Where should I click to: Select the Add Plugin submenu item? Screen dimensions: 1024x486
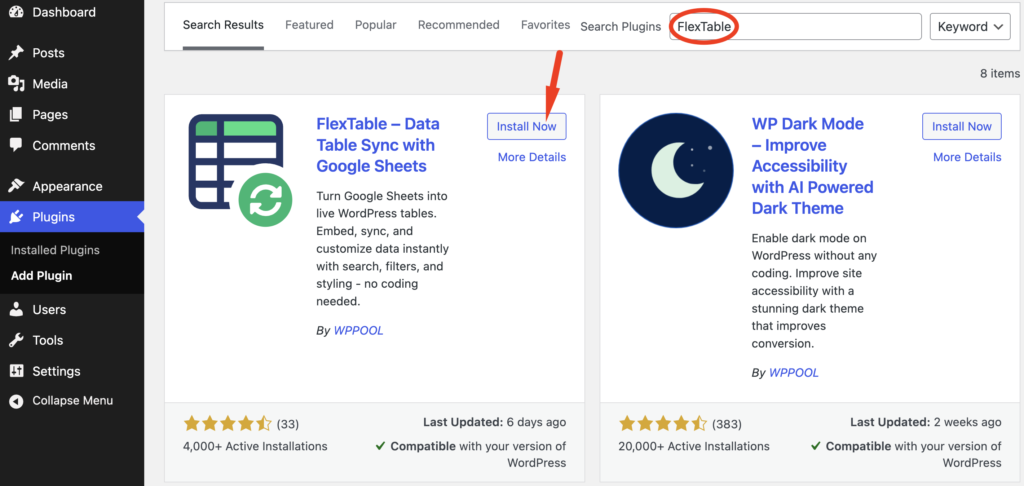click(x=42, y=276)
